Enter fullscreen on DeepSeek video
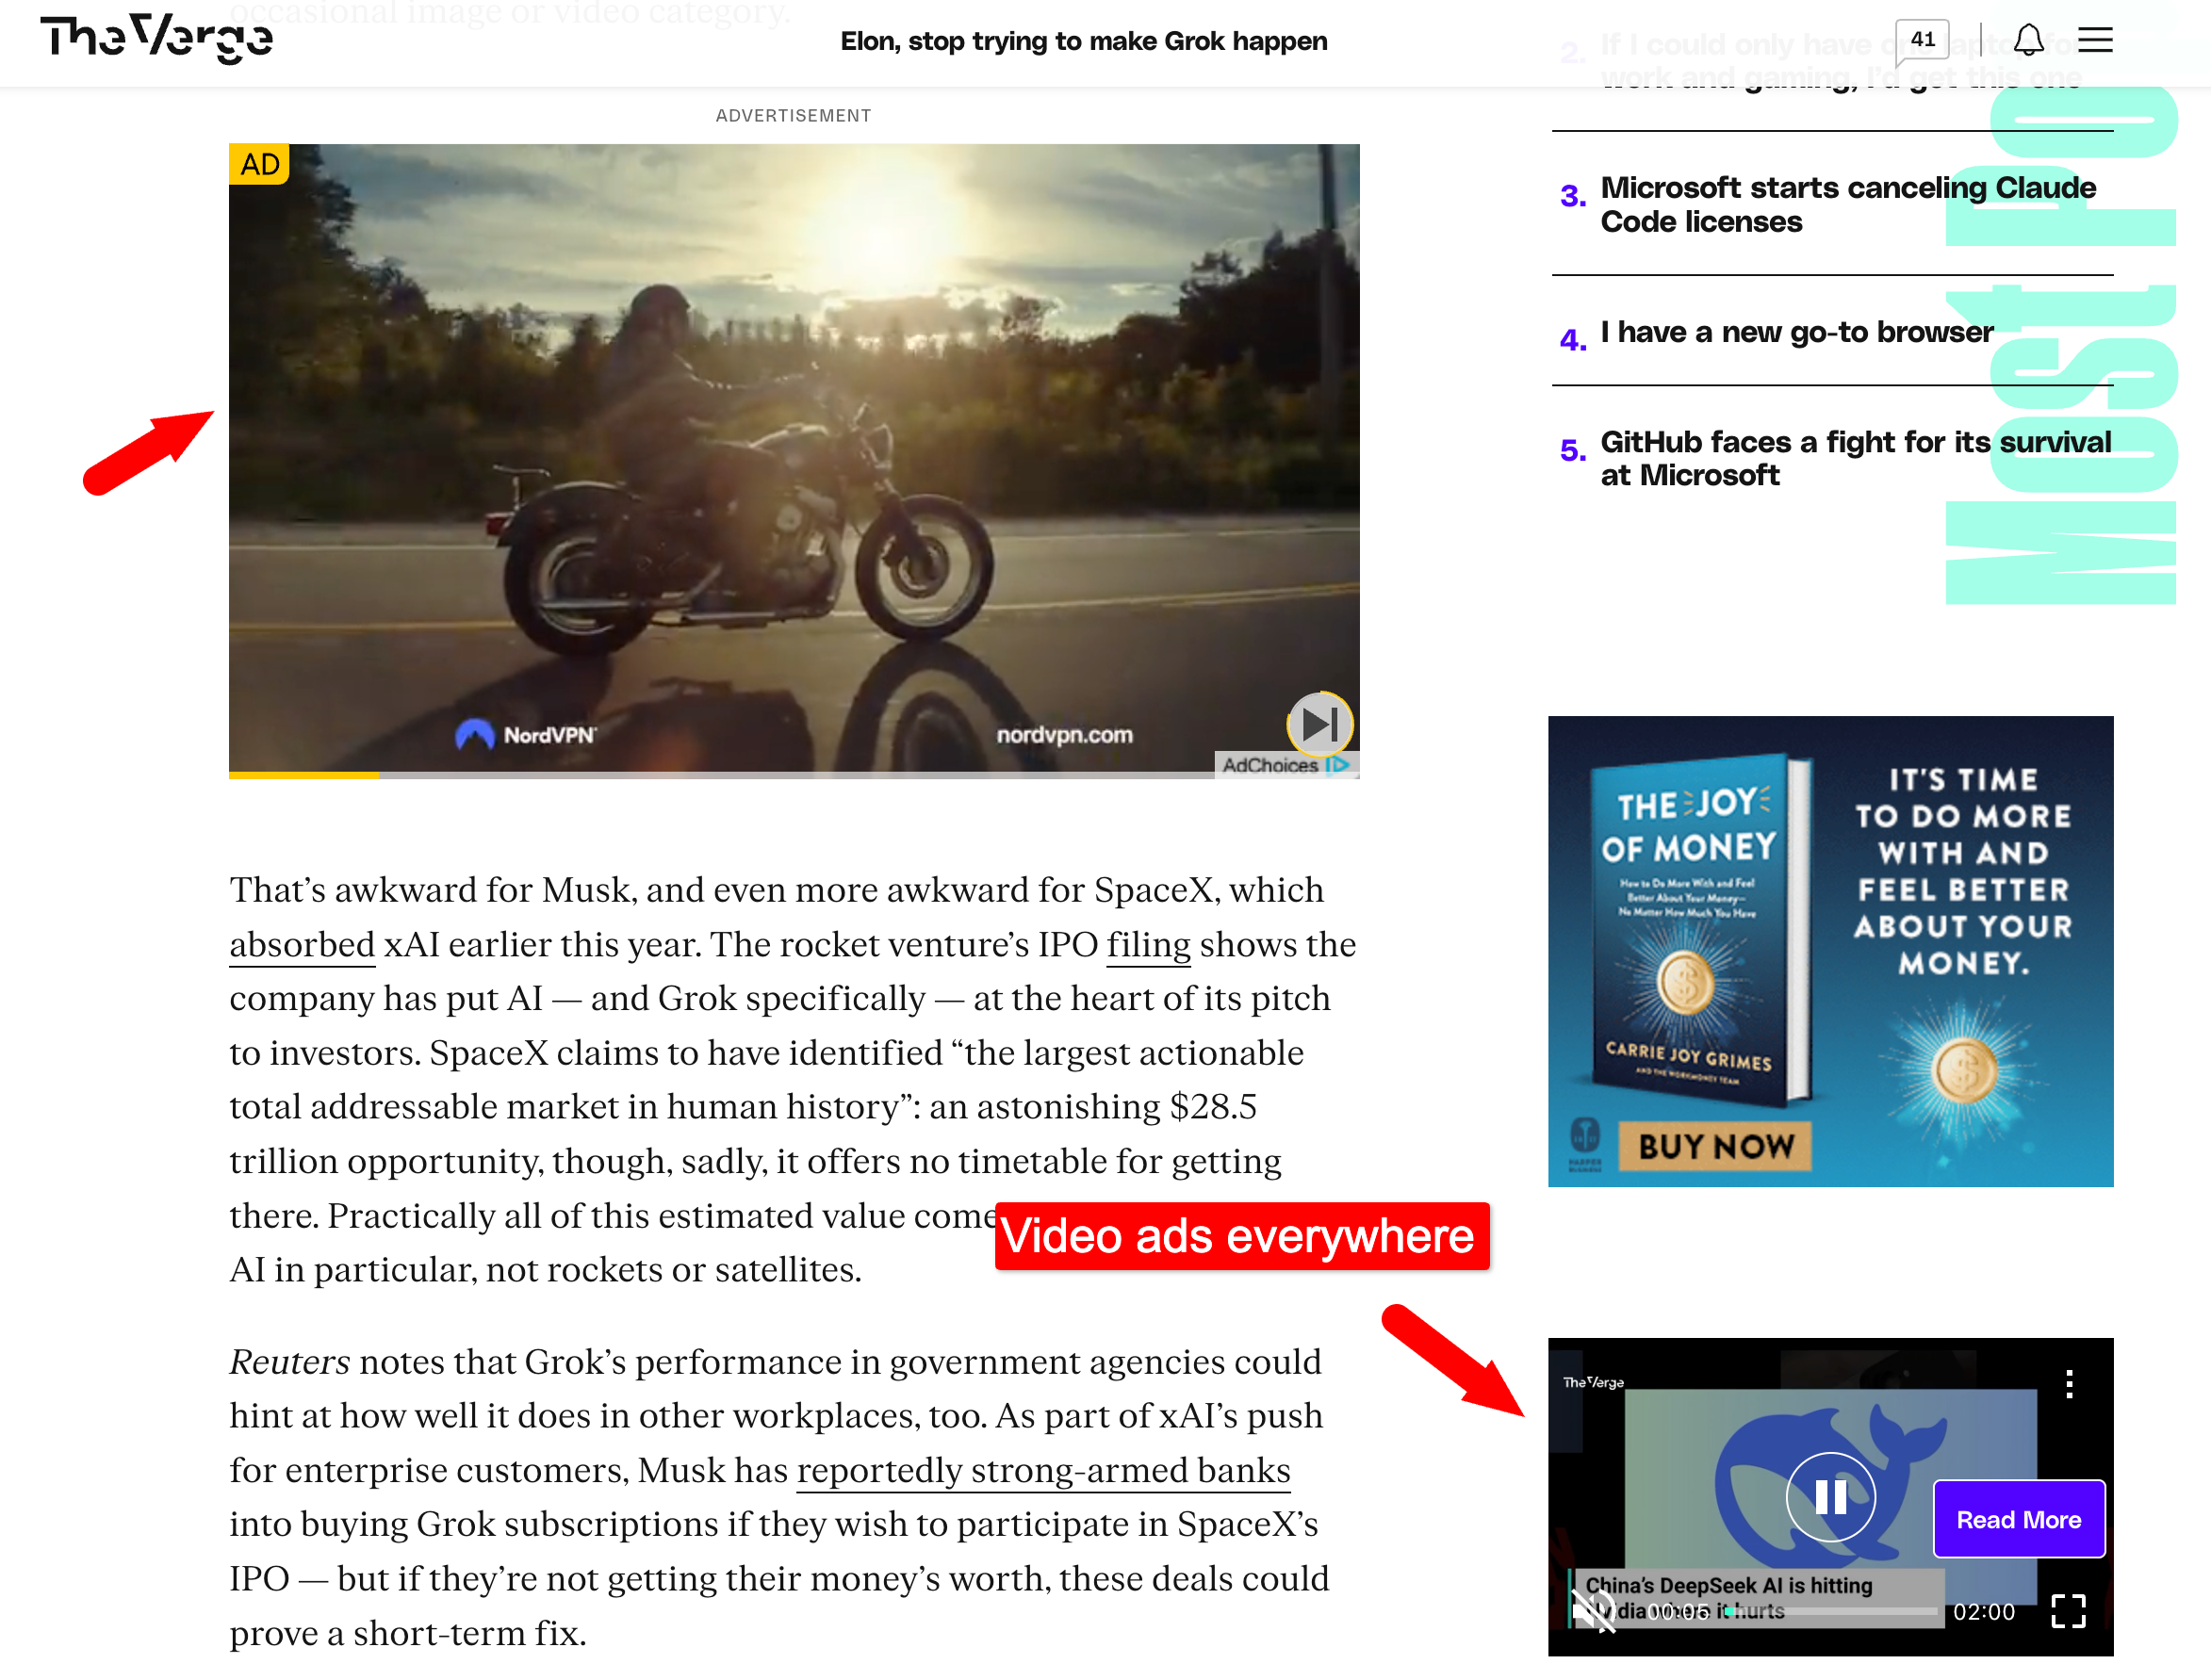2211x1680 pixels. (2067, 1610)
